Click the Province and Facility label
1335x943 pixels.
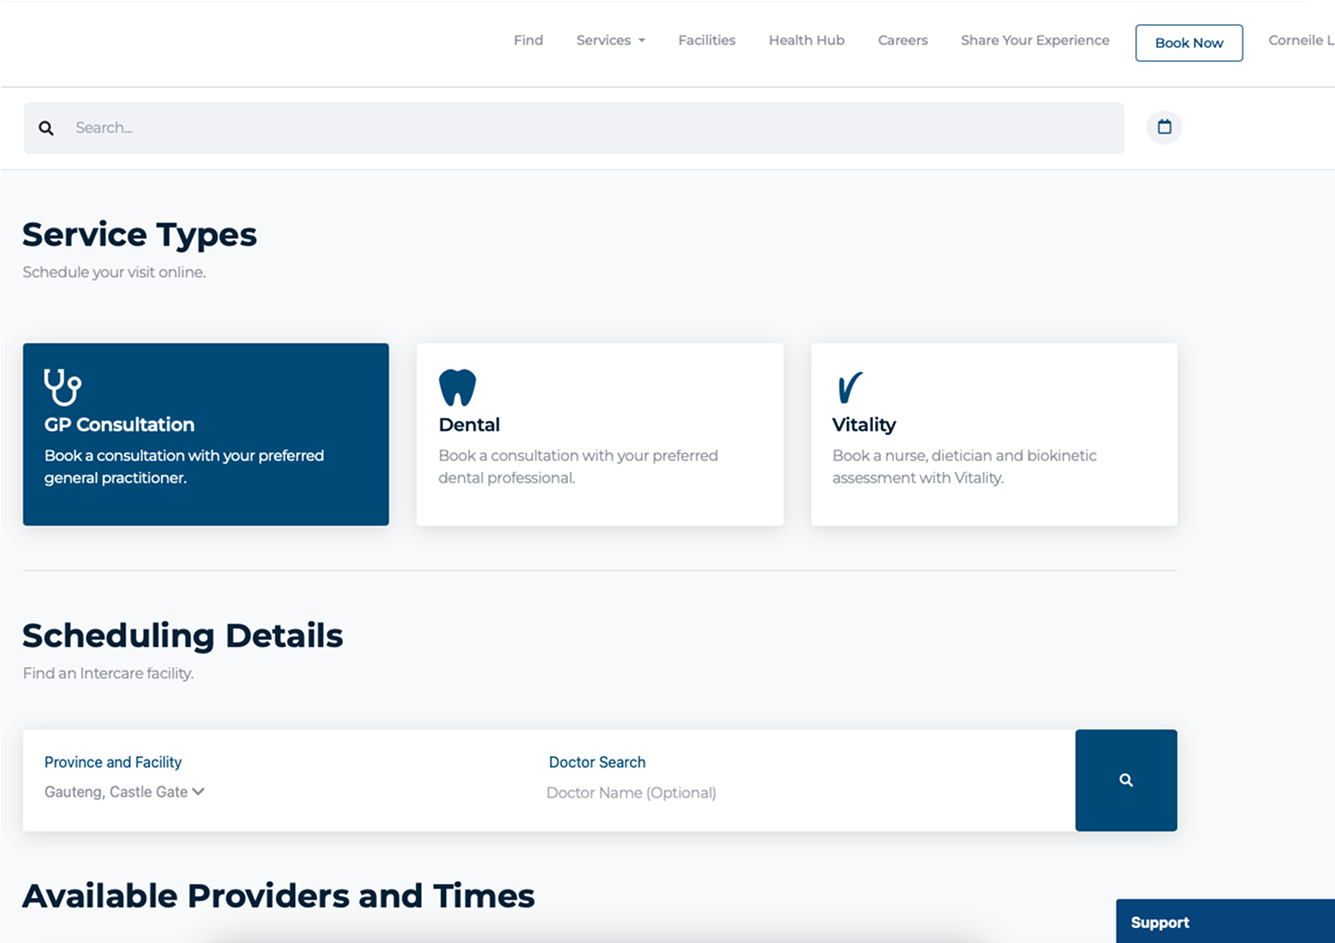click(x=113, y=762)
